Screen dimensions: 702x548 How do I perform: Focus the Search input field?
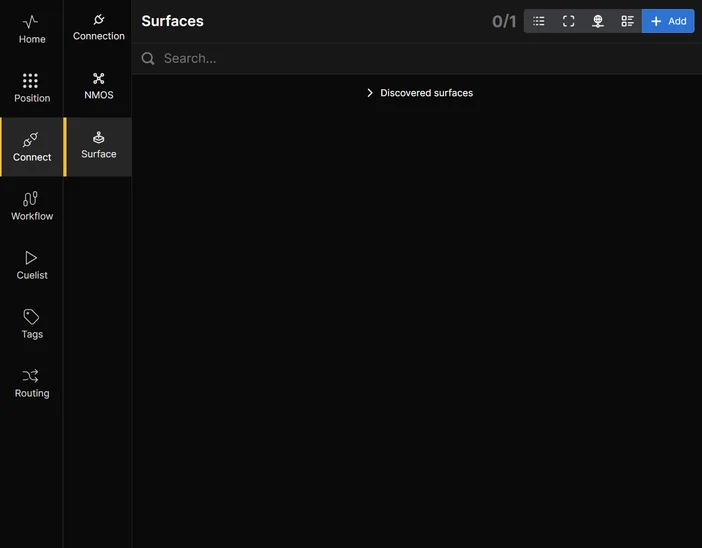tap(420, 58)
